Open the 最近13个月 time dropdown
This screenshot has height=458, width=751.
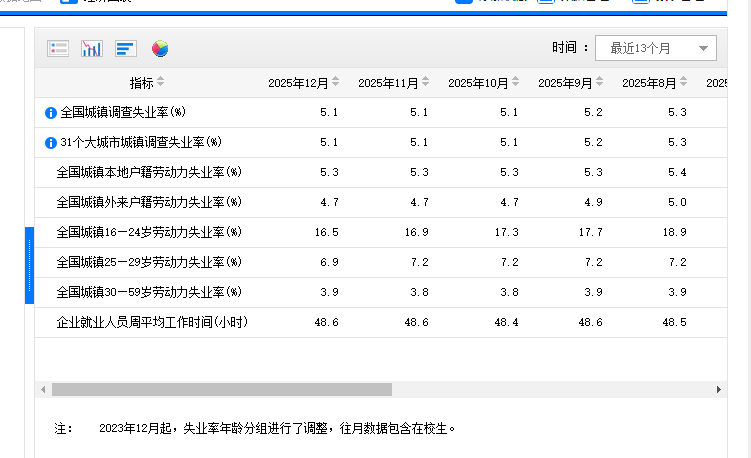click(x=656, y=48)
